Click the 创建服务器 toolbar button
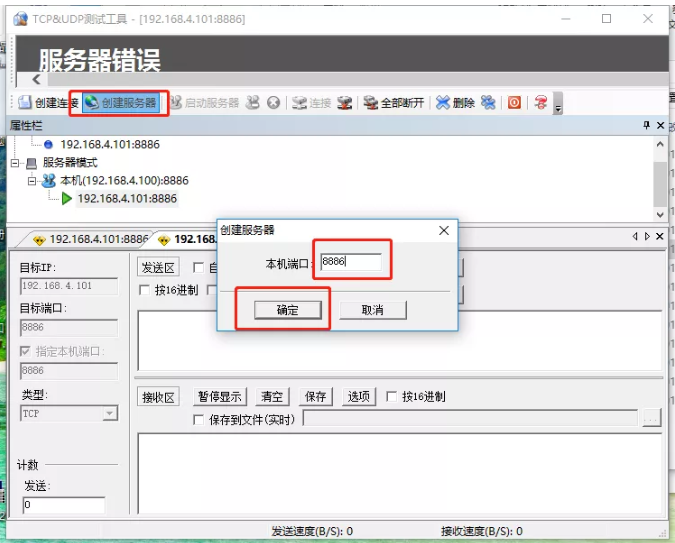Viewport: 675px width, 543px height. [x=120, y=103]
